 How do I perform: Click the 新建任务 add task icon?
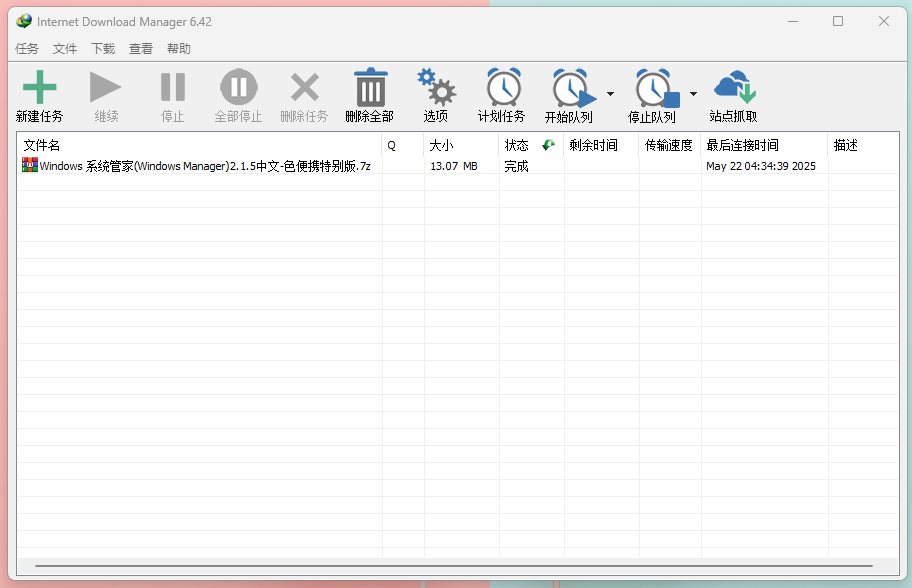39,87
